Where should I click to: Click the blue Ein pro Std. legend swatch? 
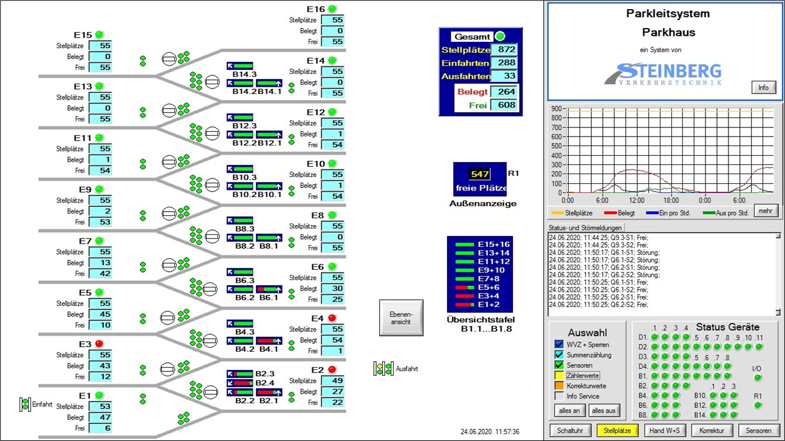[652, 213]
